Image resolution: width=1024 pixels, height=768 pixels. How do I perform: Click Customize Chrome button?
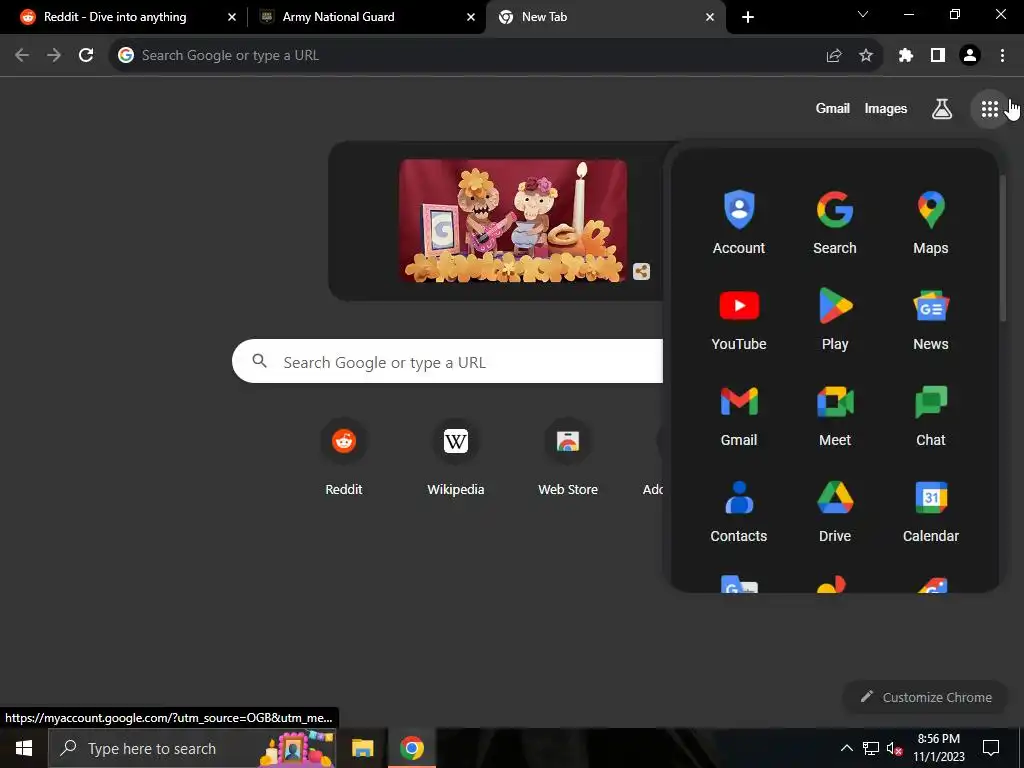[925, 697]
